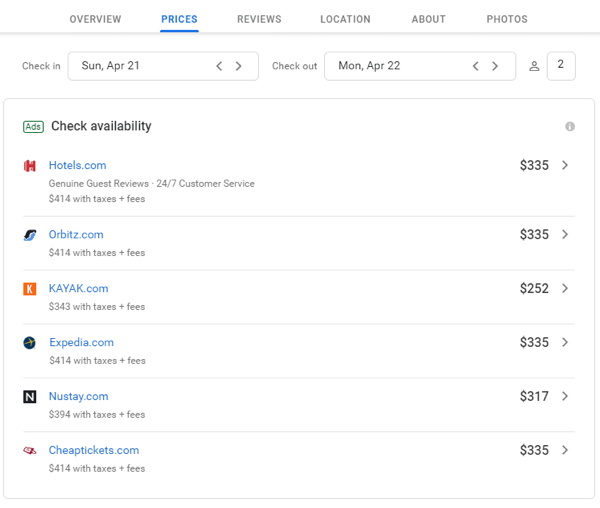
Task: Expand the Hotels.com $335 offer chevron
Action: point(565,165)
